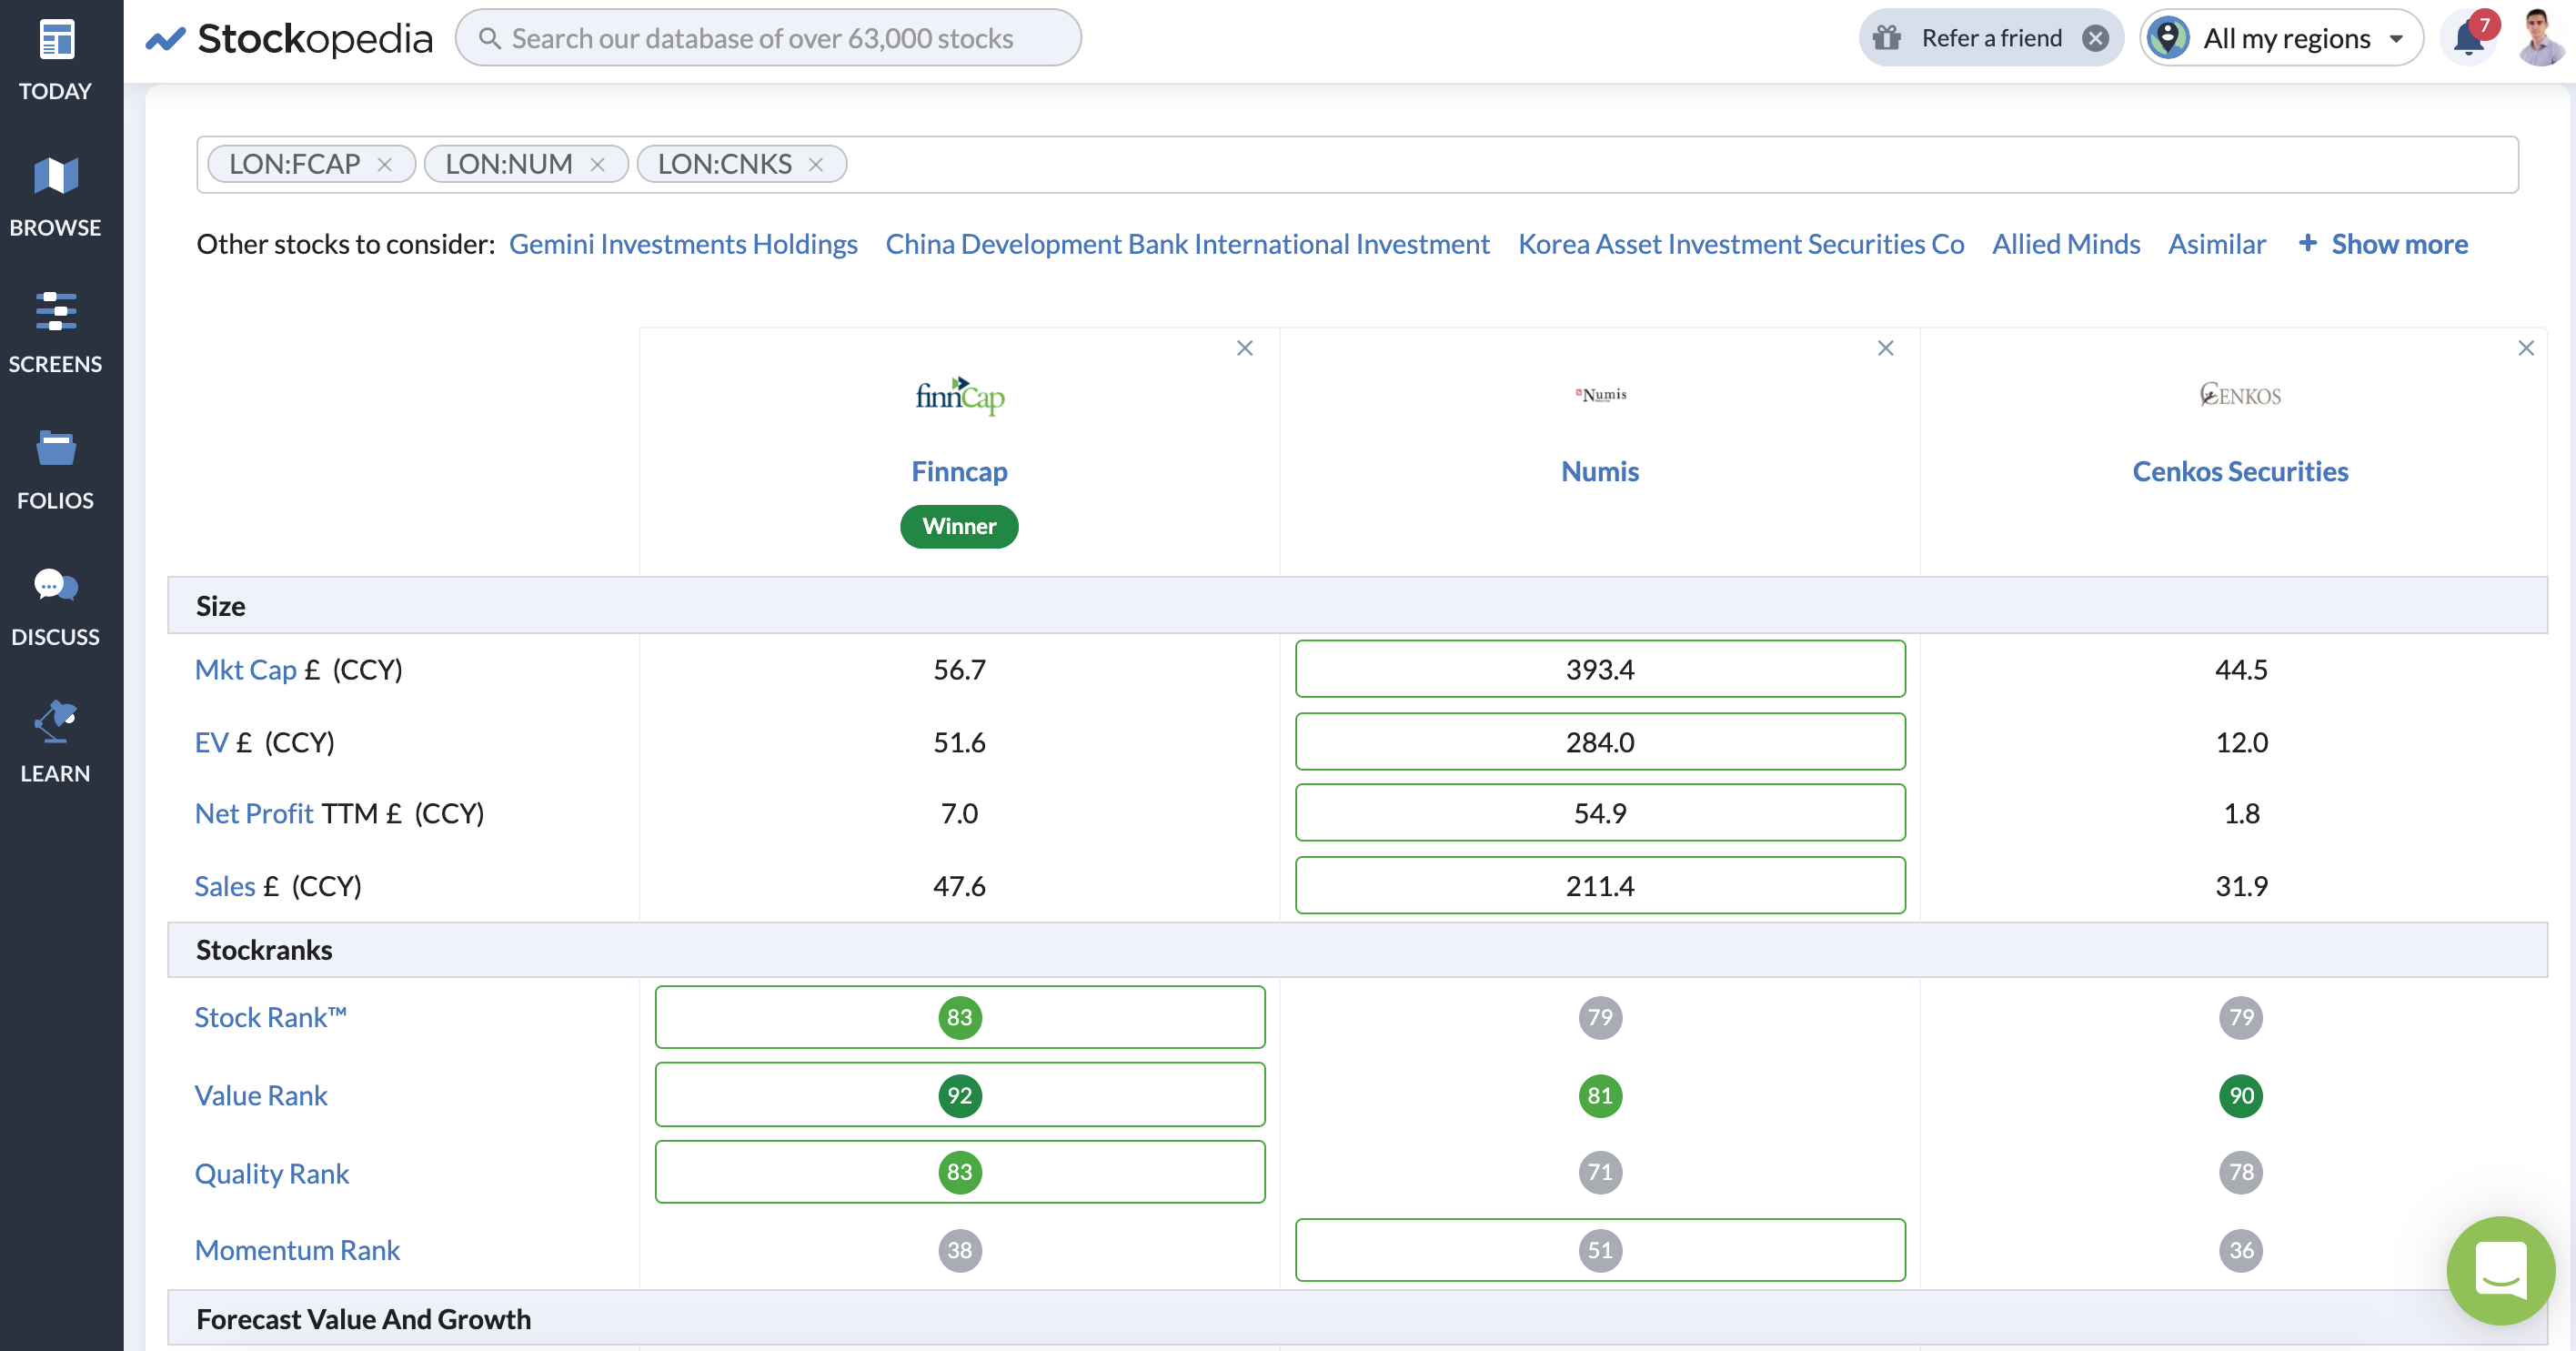2576x1351 pixels.
Task: Open the Stock Rank metric link
Action: 271,1017
